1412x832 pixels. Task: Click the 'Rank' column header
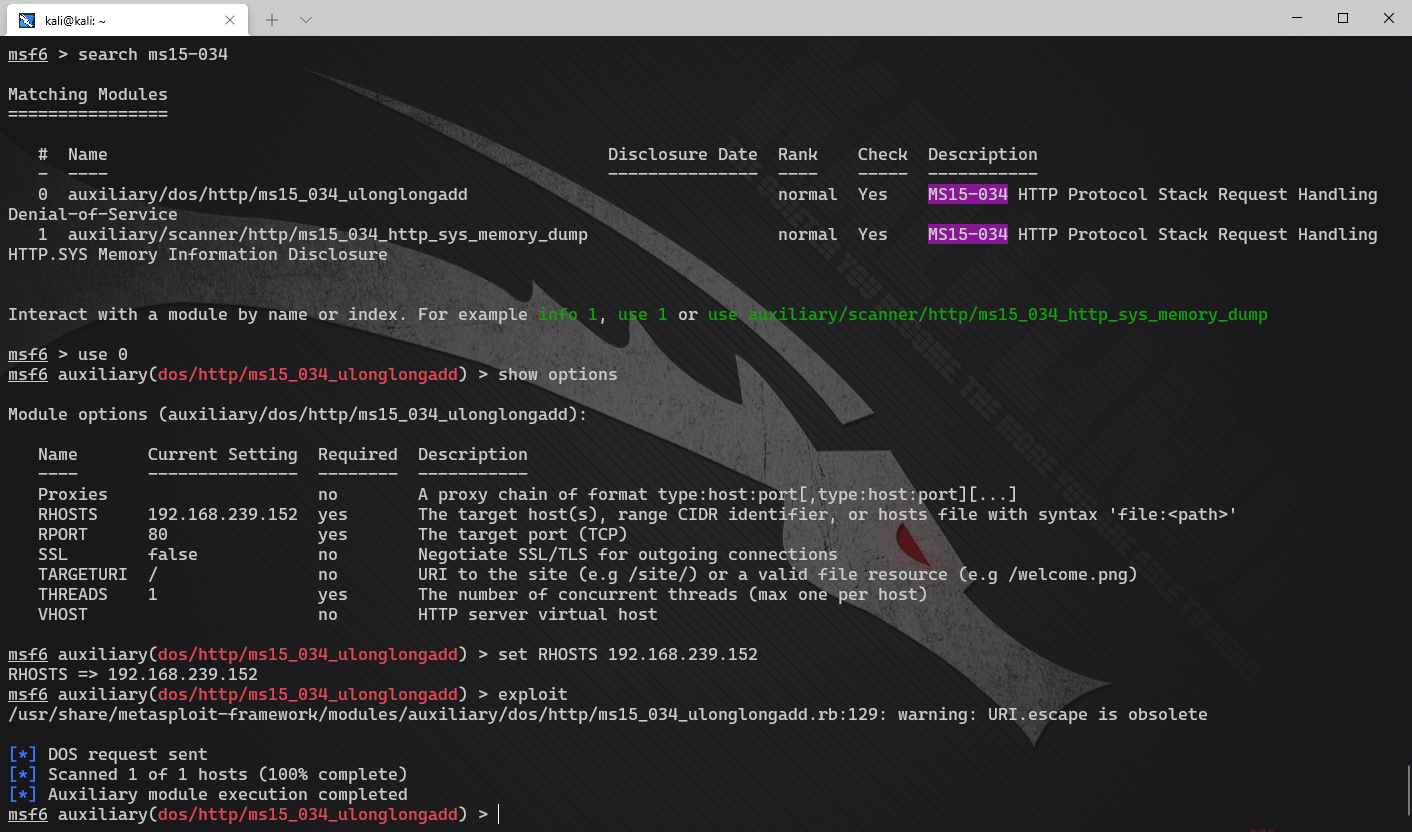798,154
